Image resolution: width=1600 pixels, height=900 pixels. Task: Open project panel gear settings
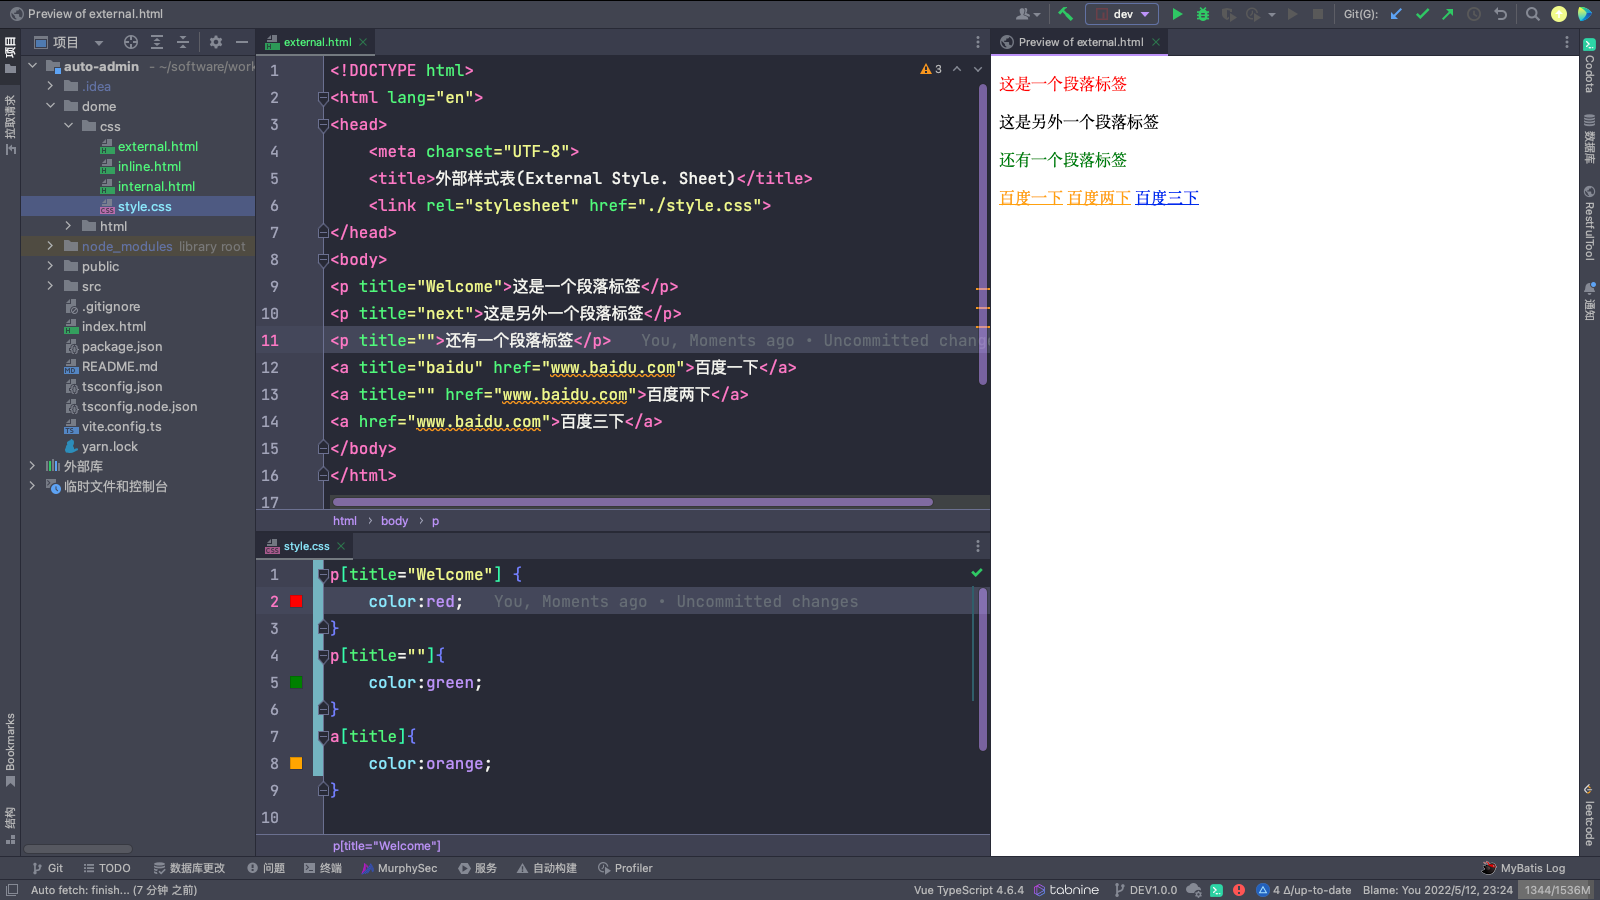click(216, 42)
